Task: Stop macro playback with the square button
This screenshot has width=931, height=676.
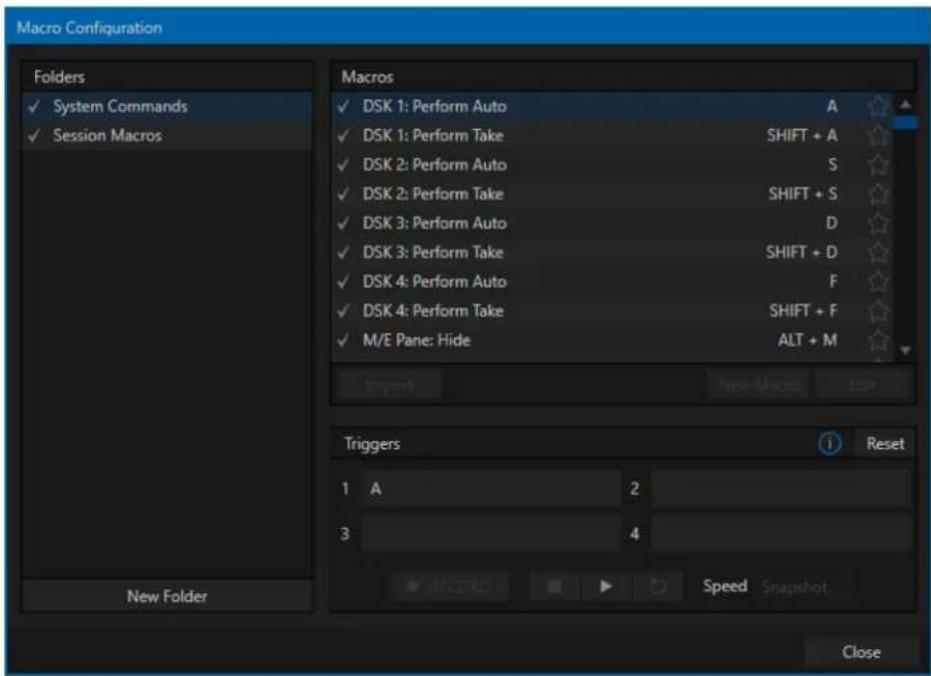Action: pyautogui.click(x=555, y=586)
